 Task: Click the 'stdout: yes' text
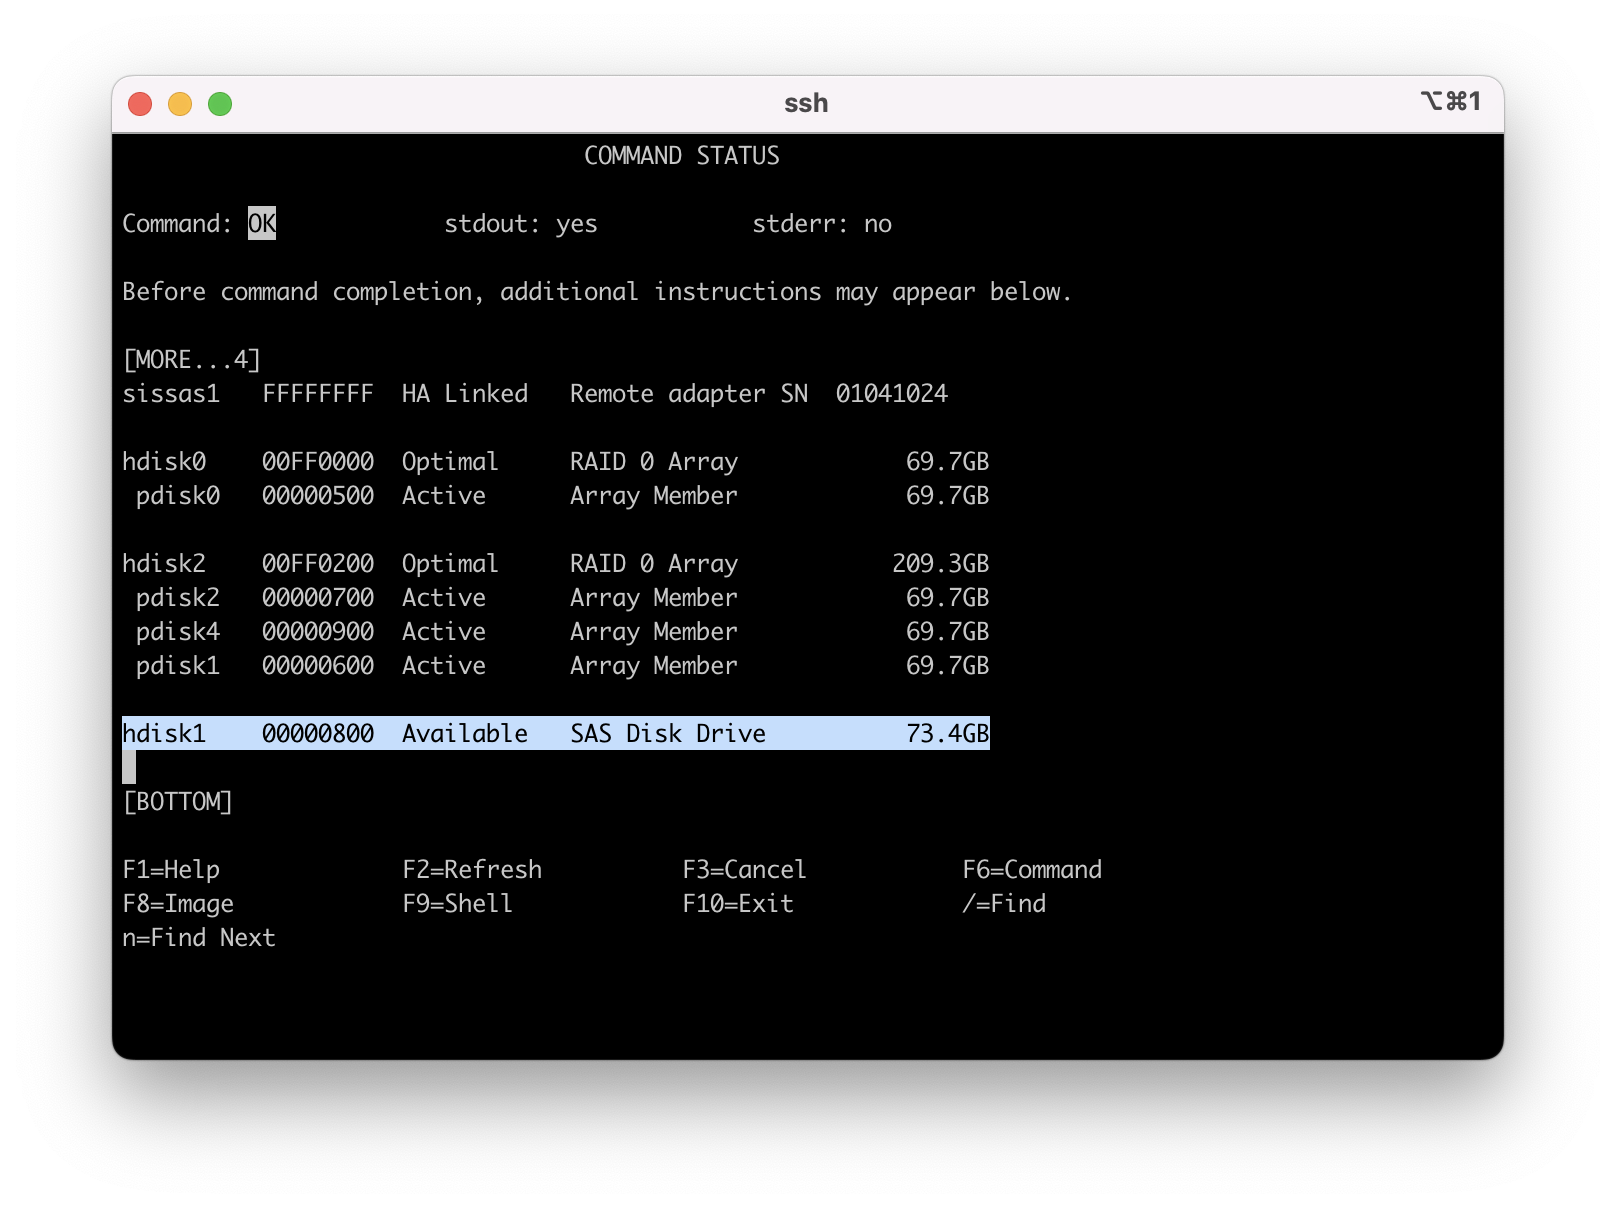coord(521,224)
